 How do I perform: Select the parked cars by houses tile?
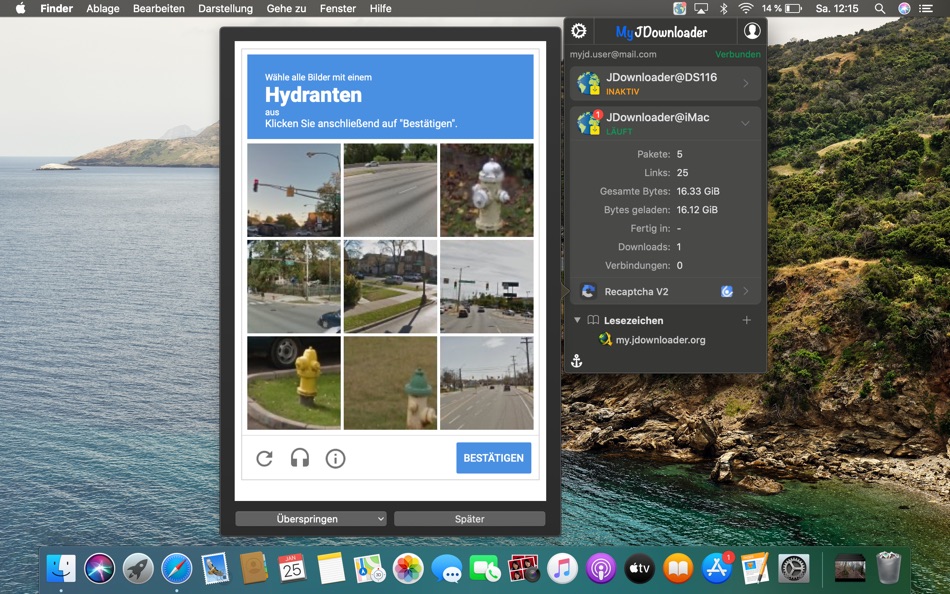pos(390,286)
